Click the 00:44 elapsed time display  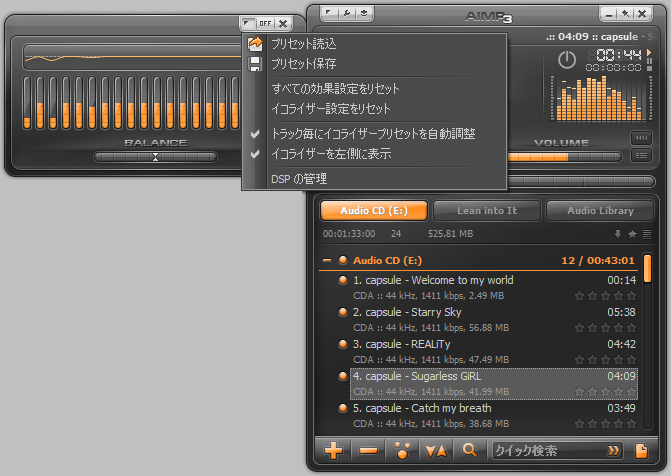(619, 54)
